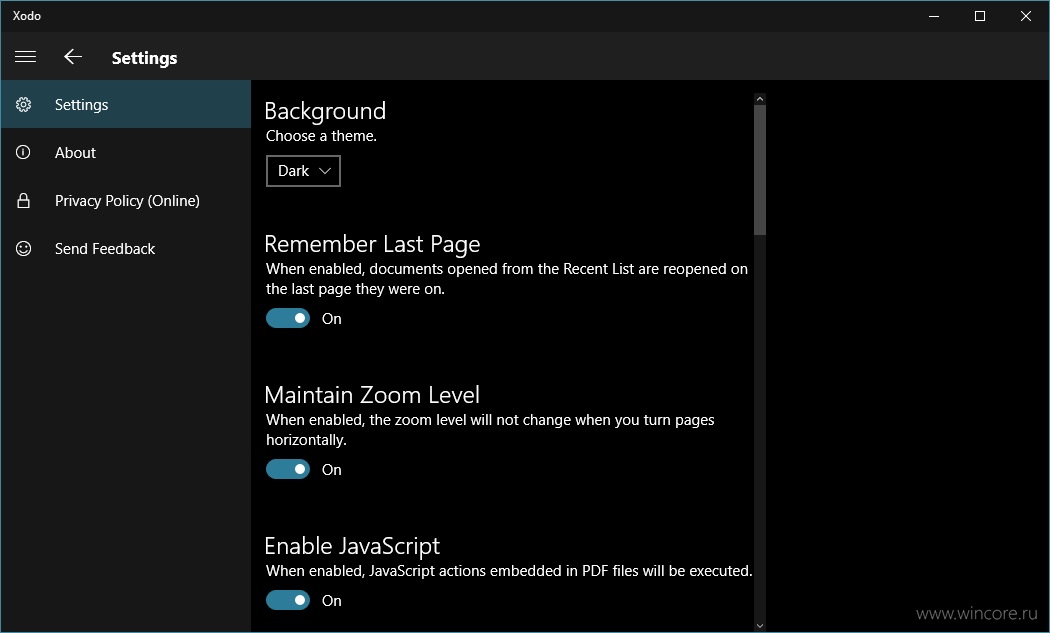Click the Maintain Zoom Level heading
Image resolution: width=1050 pixels, height=633 pixels.
[x=372, y=395]
